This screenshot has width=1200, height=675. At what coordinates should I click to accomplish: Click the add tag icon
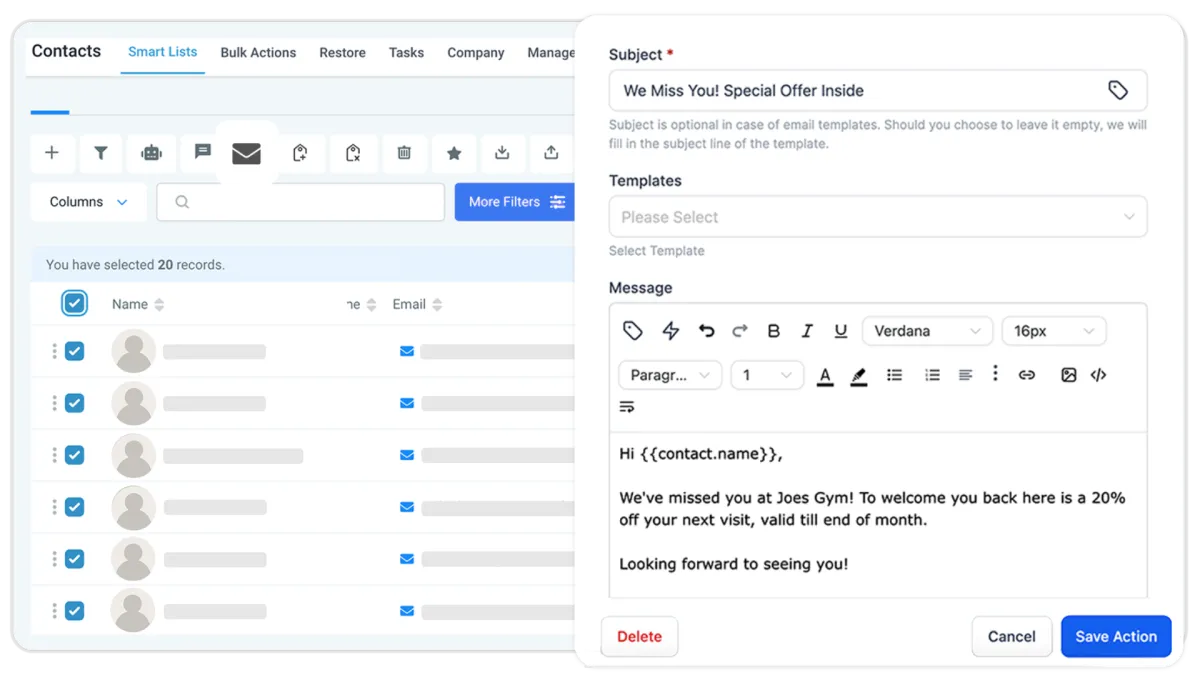pyautogui.click(x=300, y=153)
